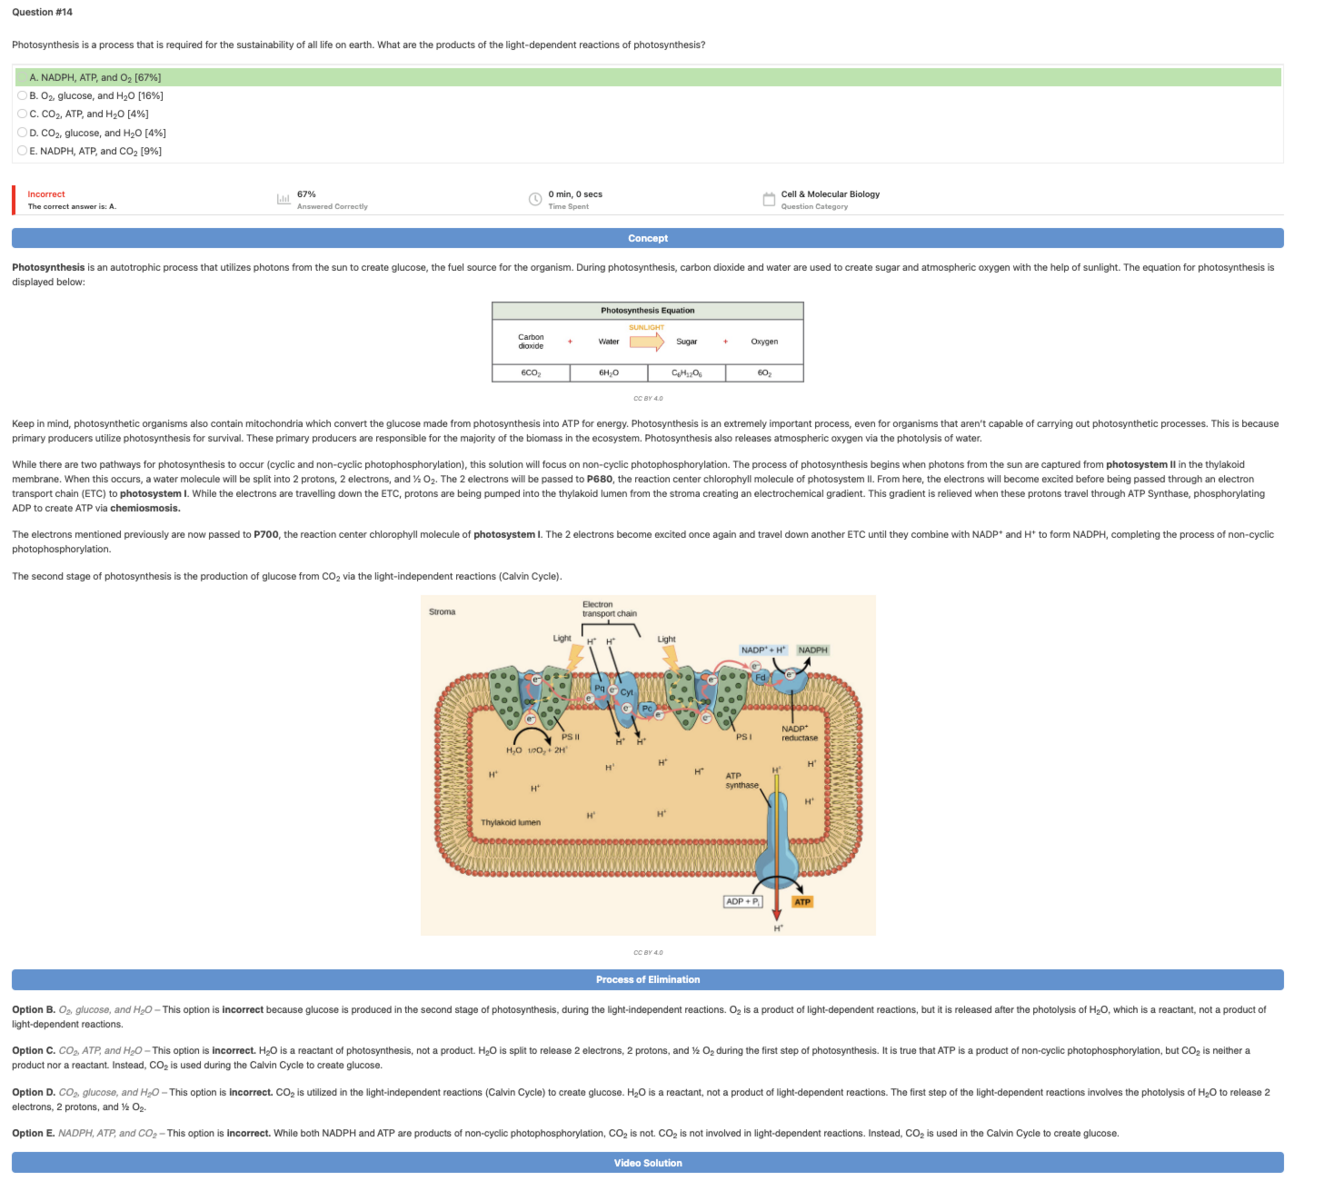Screen dimensions: 1334x1181
Task: Click the red Incorrect status text
Action: pyautogui.click(x=46, y=194)
